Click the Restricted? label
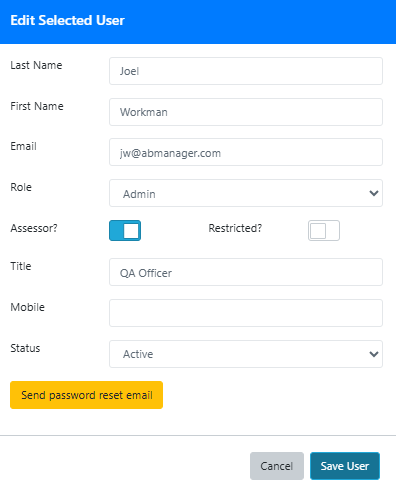Viewport: 396px width, 491px height. tap(235, 228)
